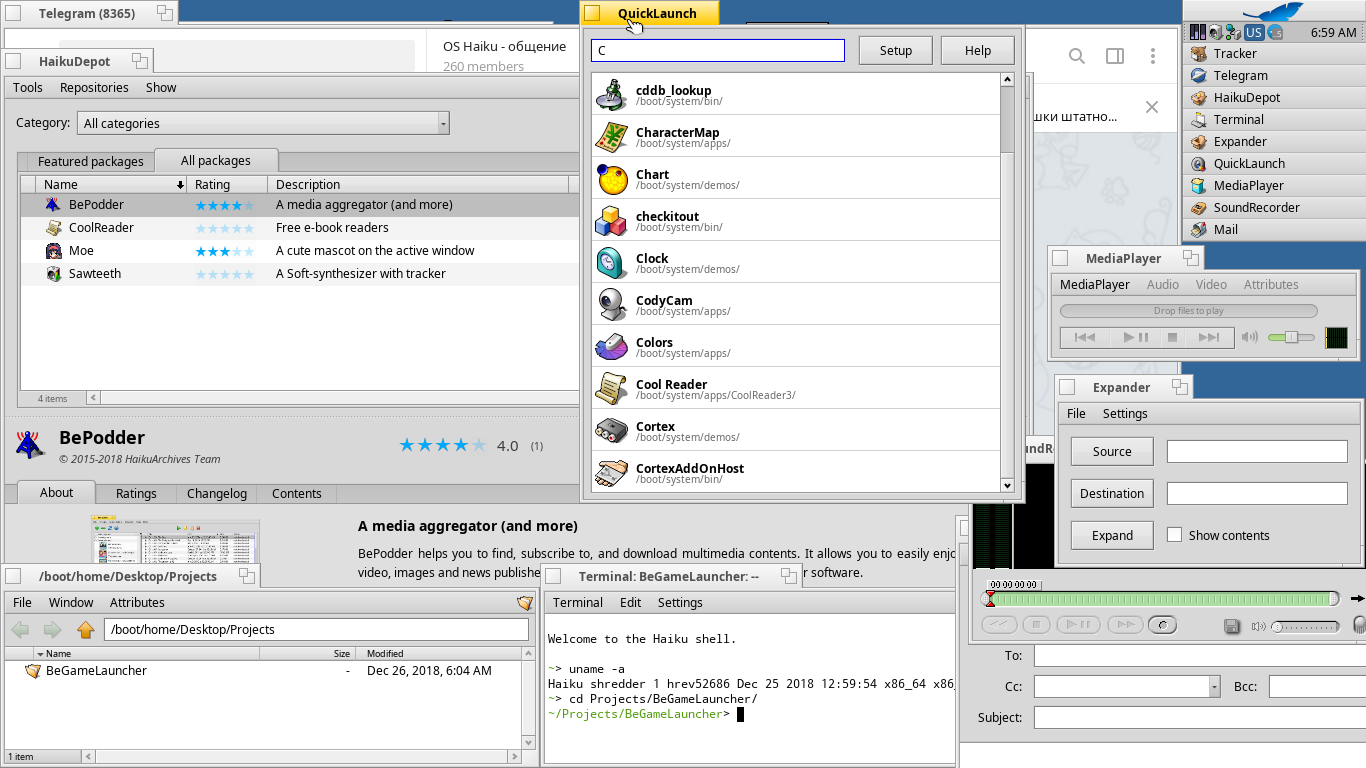This screenshot has width=1366, height=768.
Task: Click the Source button in Expander
Action: [1112, 452]
